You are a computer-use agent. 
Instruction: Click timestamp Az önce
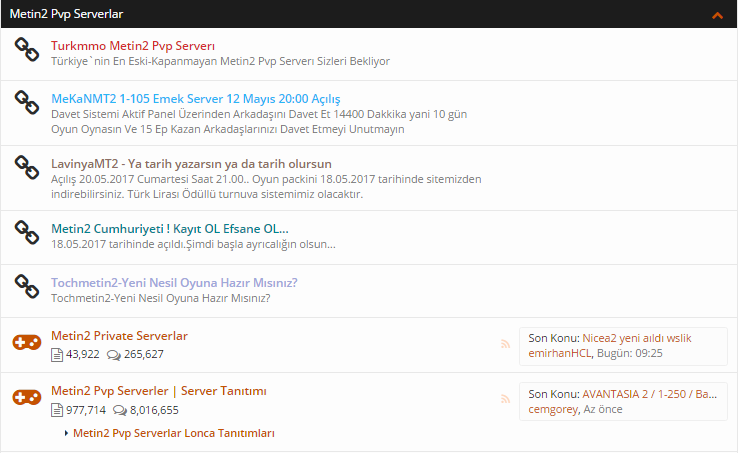click(x=603, y=409)
